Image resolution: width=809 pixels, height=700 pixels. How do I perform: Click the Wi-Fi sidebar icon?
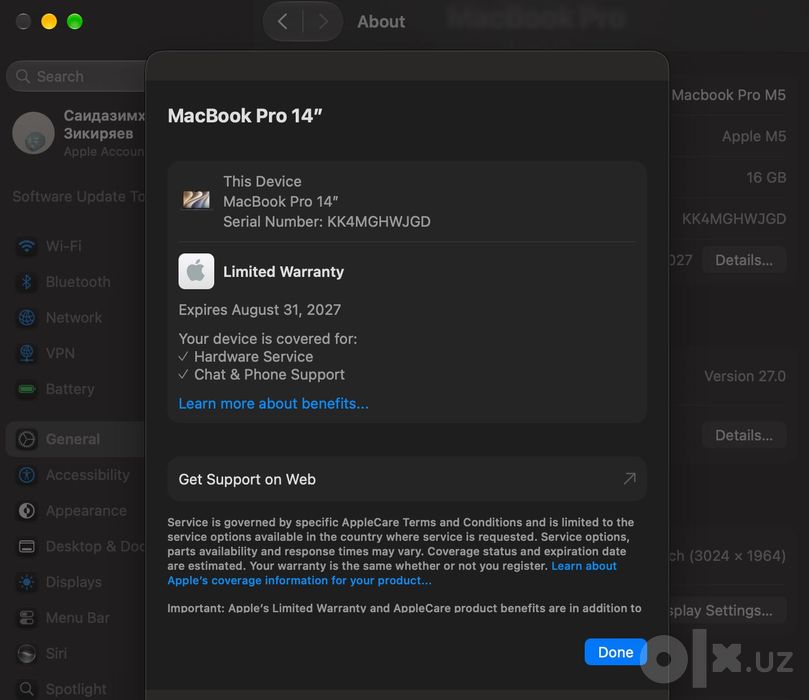click(27, 246)
